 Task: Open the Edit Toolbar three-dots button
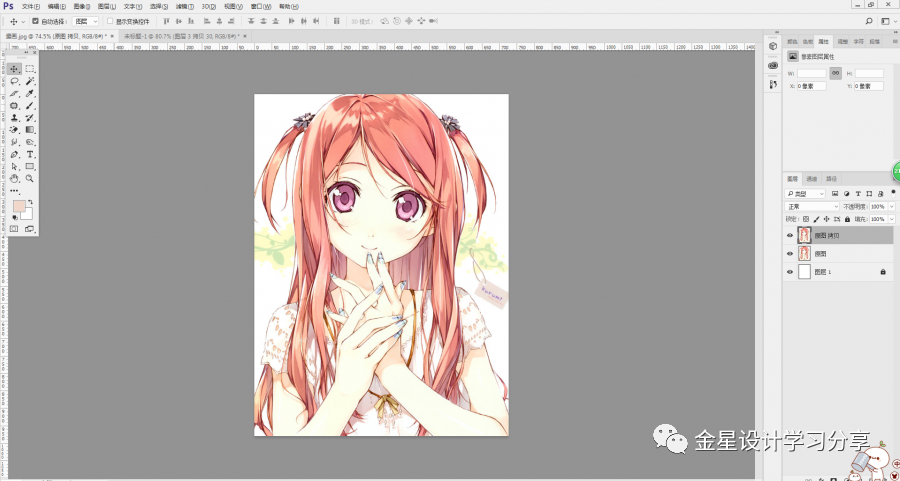(x=14, y=191)
